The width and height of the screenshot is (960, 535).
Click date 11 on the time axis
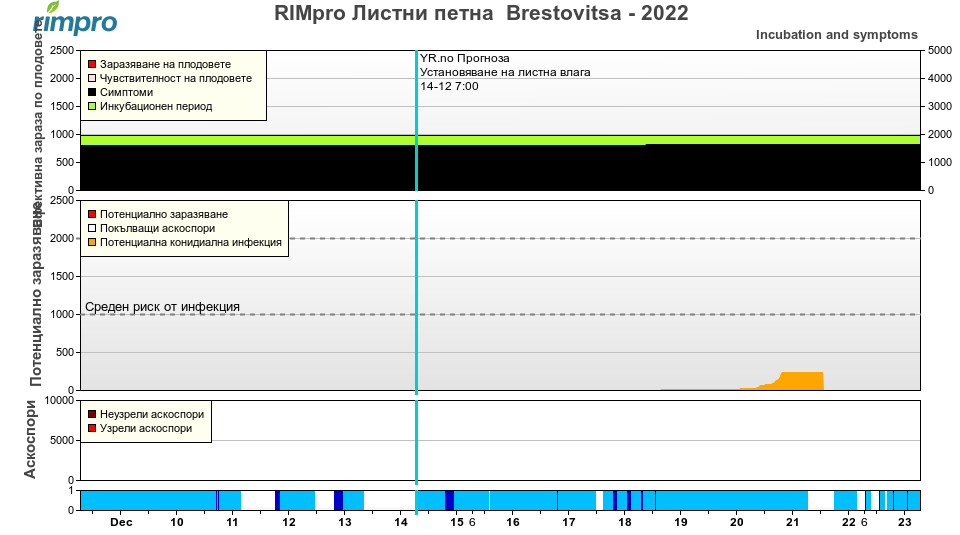click(x=232, y=522)
